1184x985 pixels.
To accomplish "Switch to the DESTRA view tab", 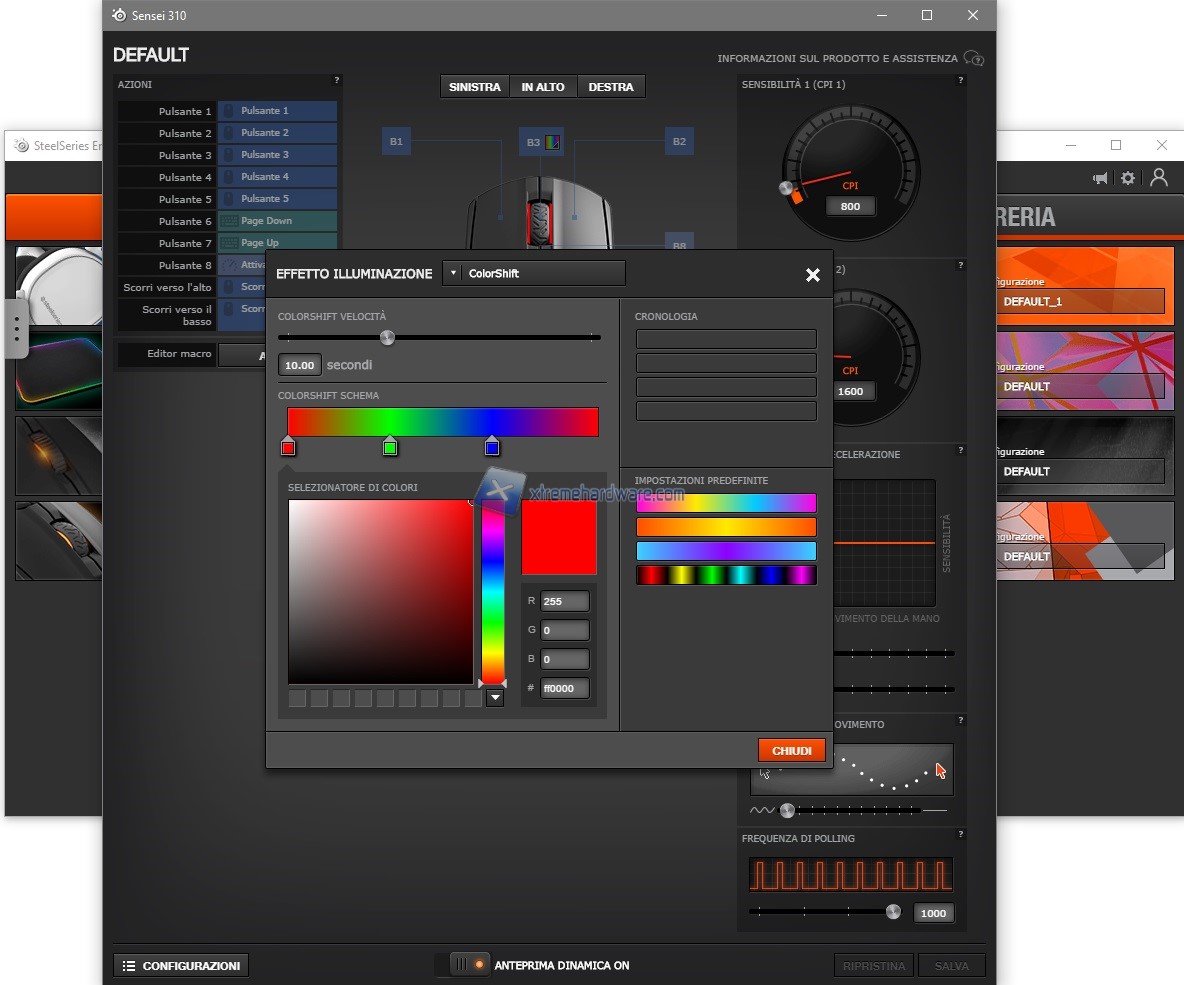I will (x=610, y=87).
